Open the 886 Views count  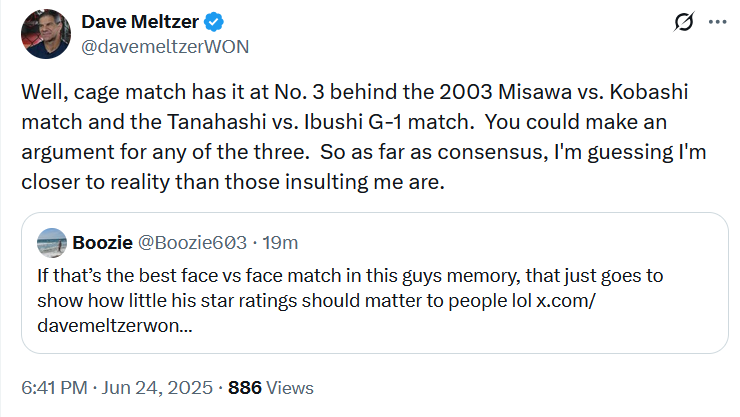245,387
